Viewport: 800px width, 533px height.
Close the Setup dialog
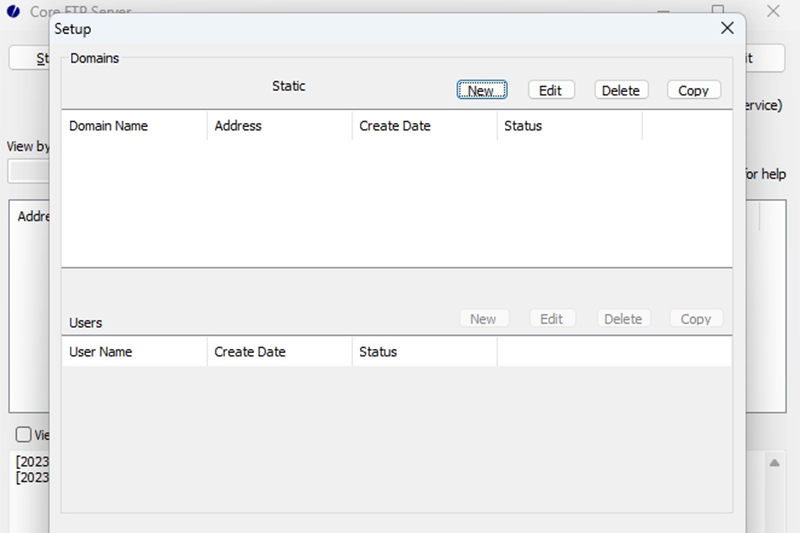point(727,28)
